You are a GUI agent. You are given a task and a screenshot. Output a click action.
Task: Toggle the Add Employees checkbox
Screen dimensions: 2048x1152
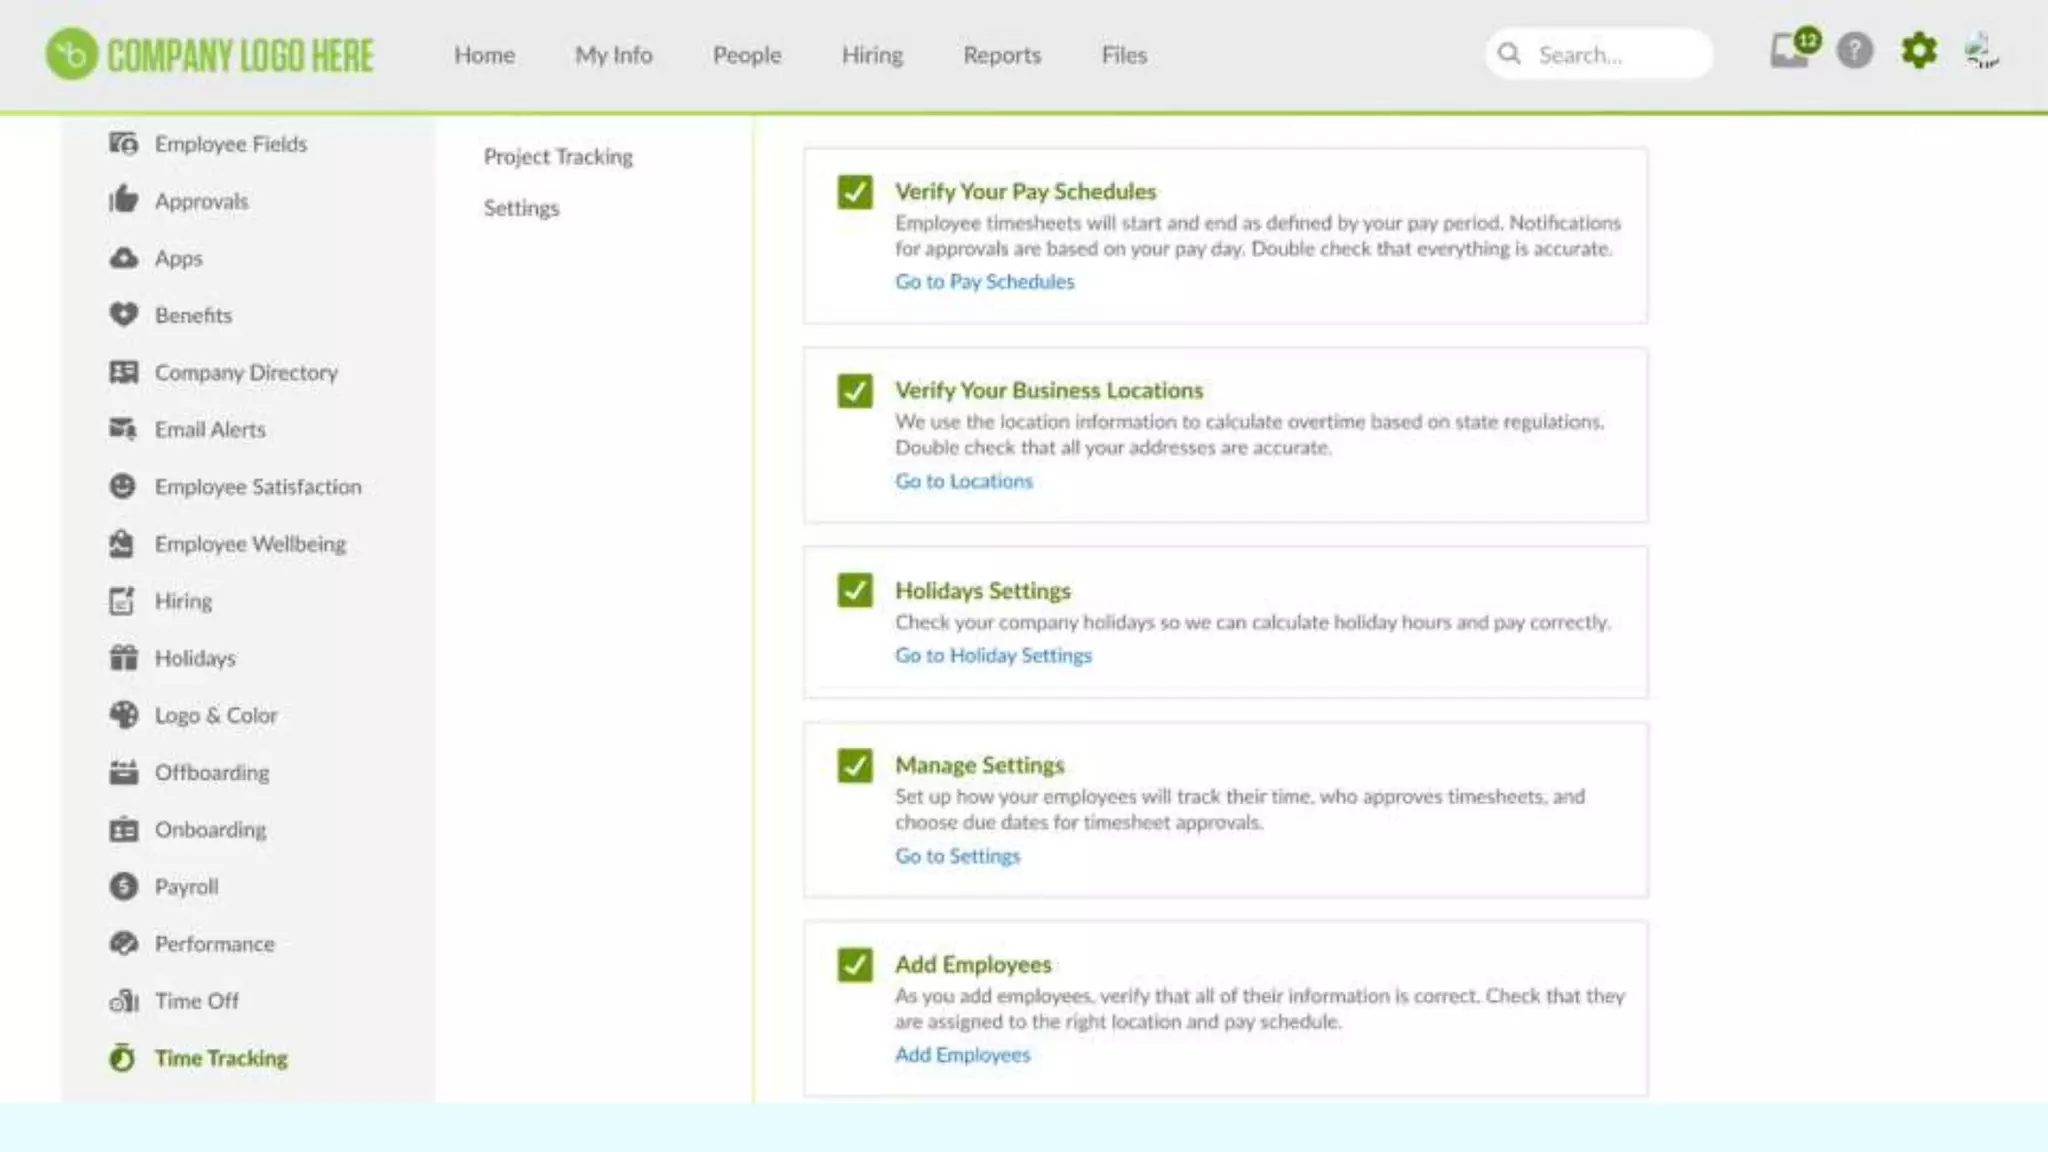[855, 965]
